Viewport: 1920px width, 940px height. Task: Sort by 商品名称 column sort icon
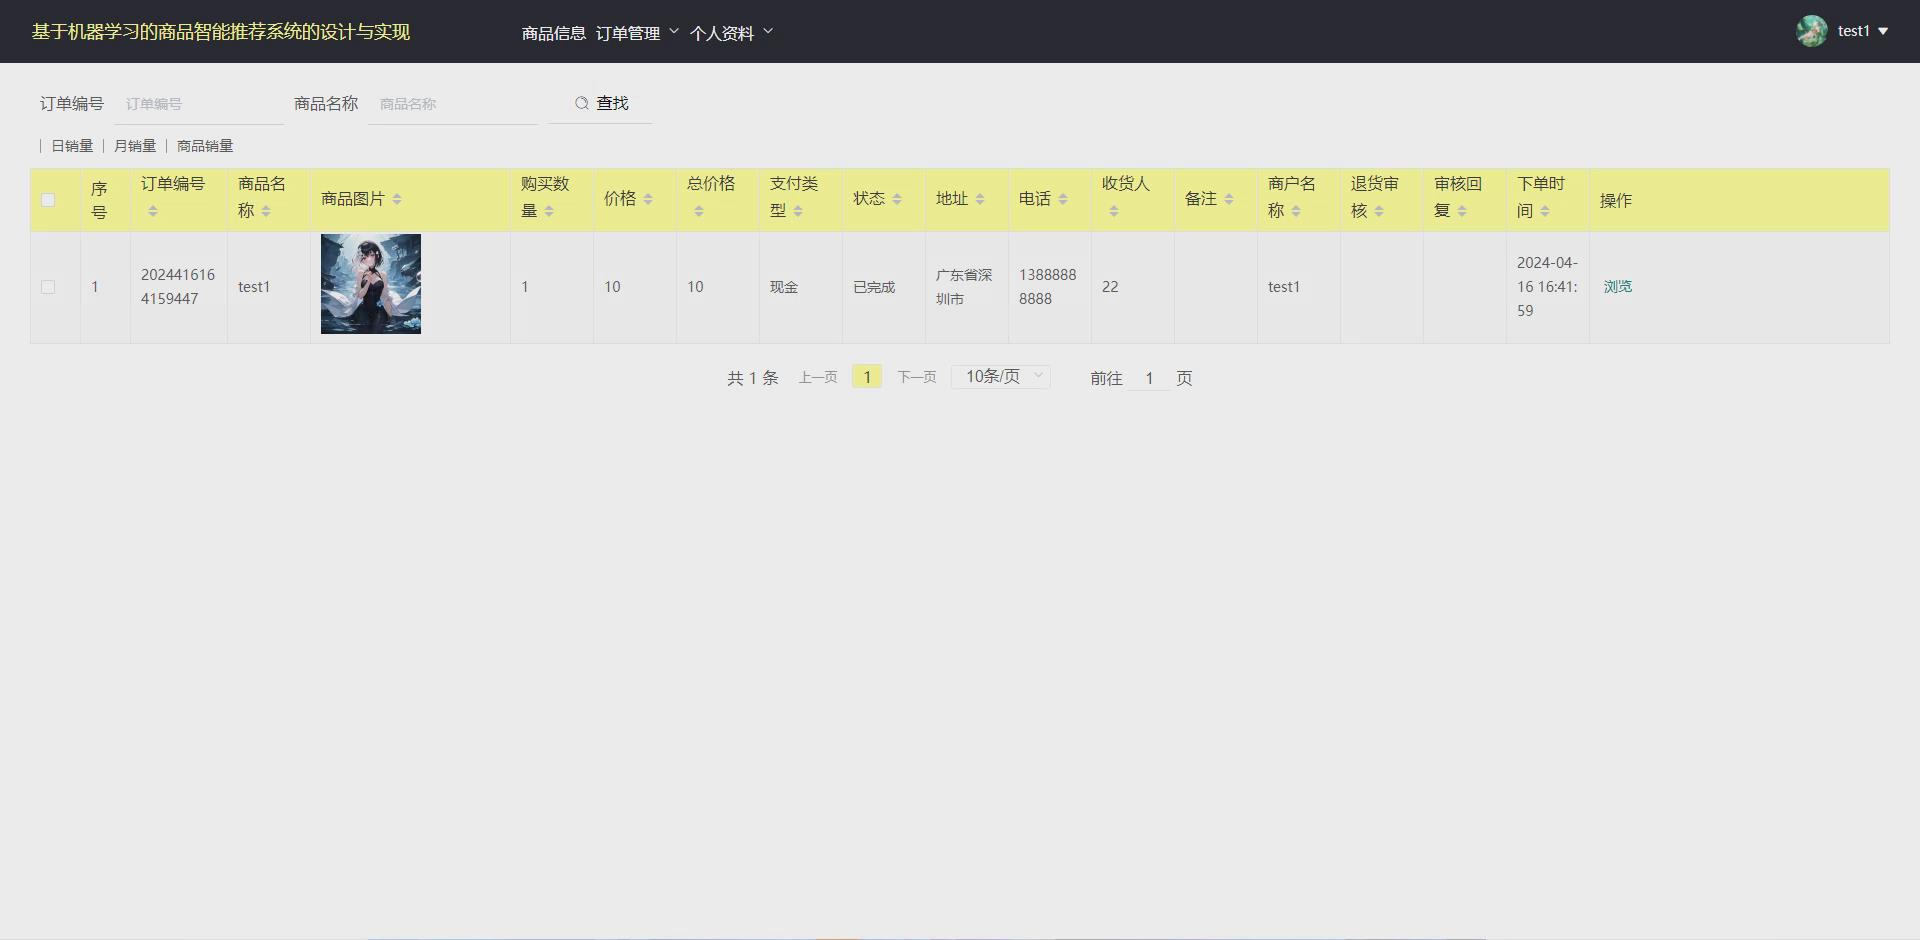click(x=266, y=211)
